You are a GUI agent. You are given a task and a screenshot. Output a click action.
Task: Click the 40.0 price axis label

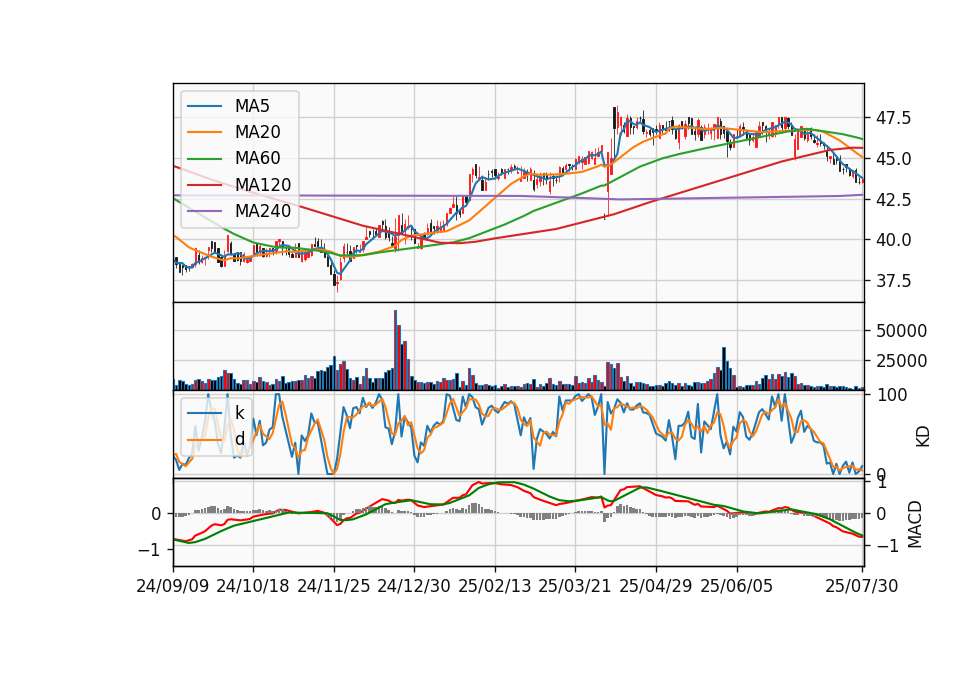pos(893,240)
